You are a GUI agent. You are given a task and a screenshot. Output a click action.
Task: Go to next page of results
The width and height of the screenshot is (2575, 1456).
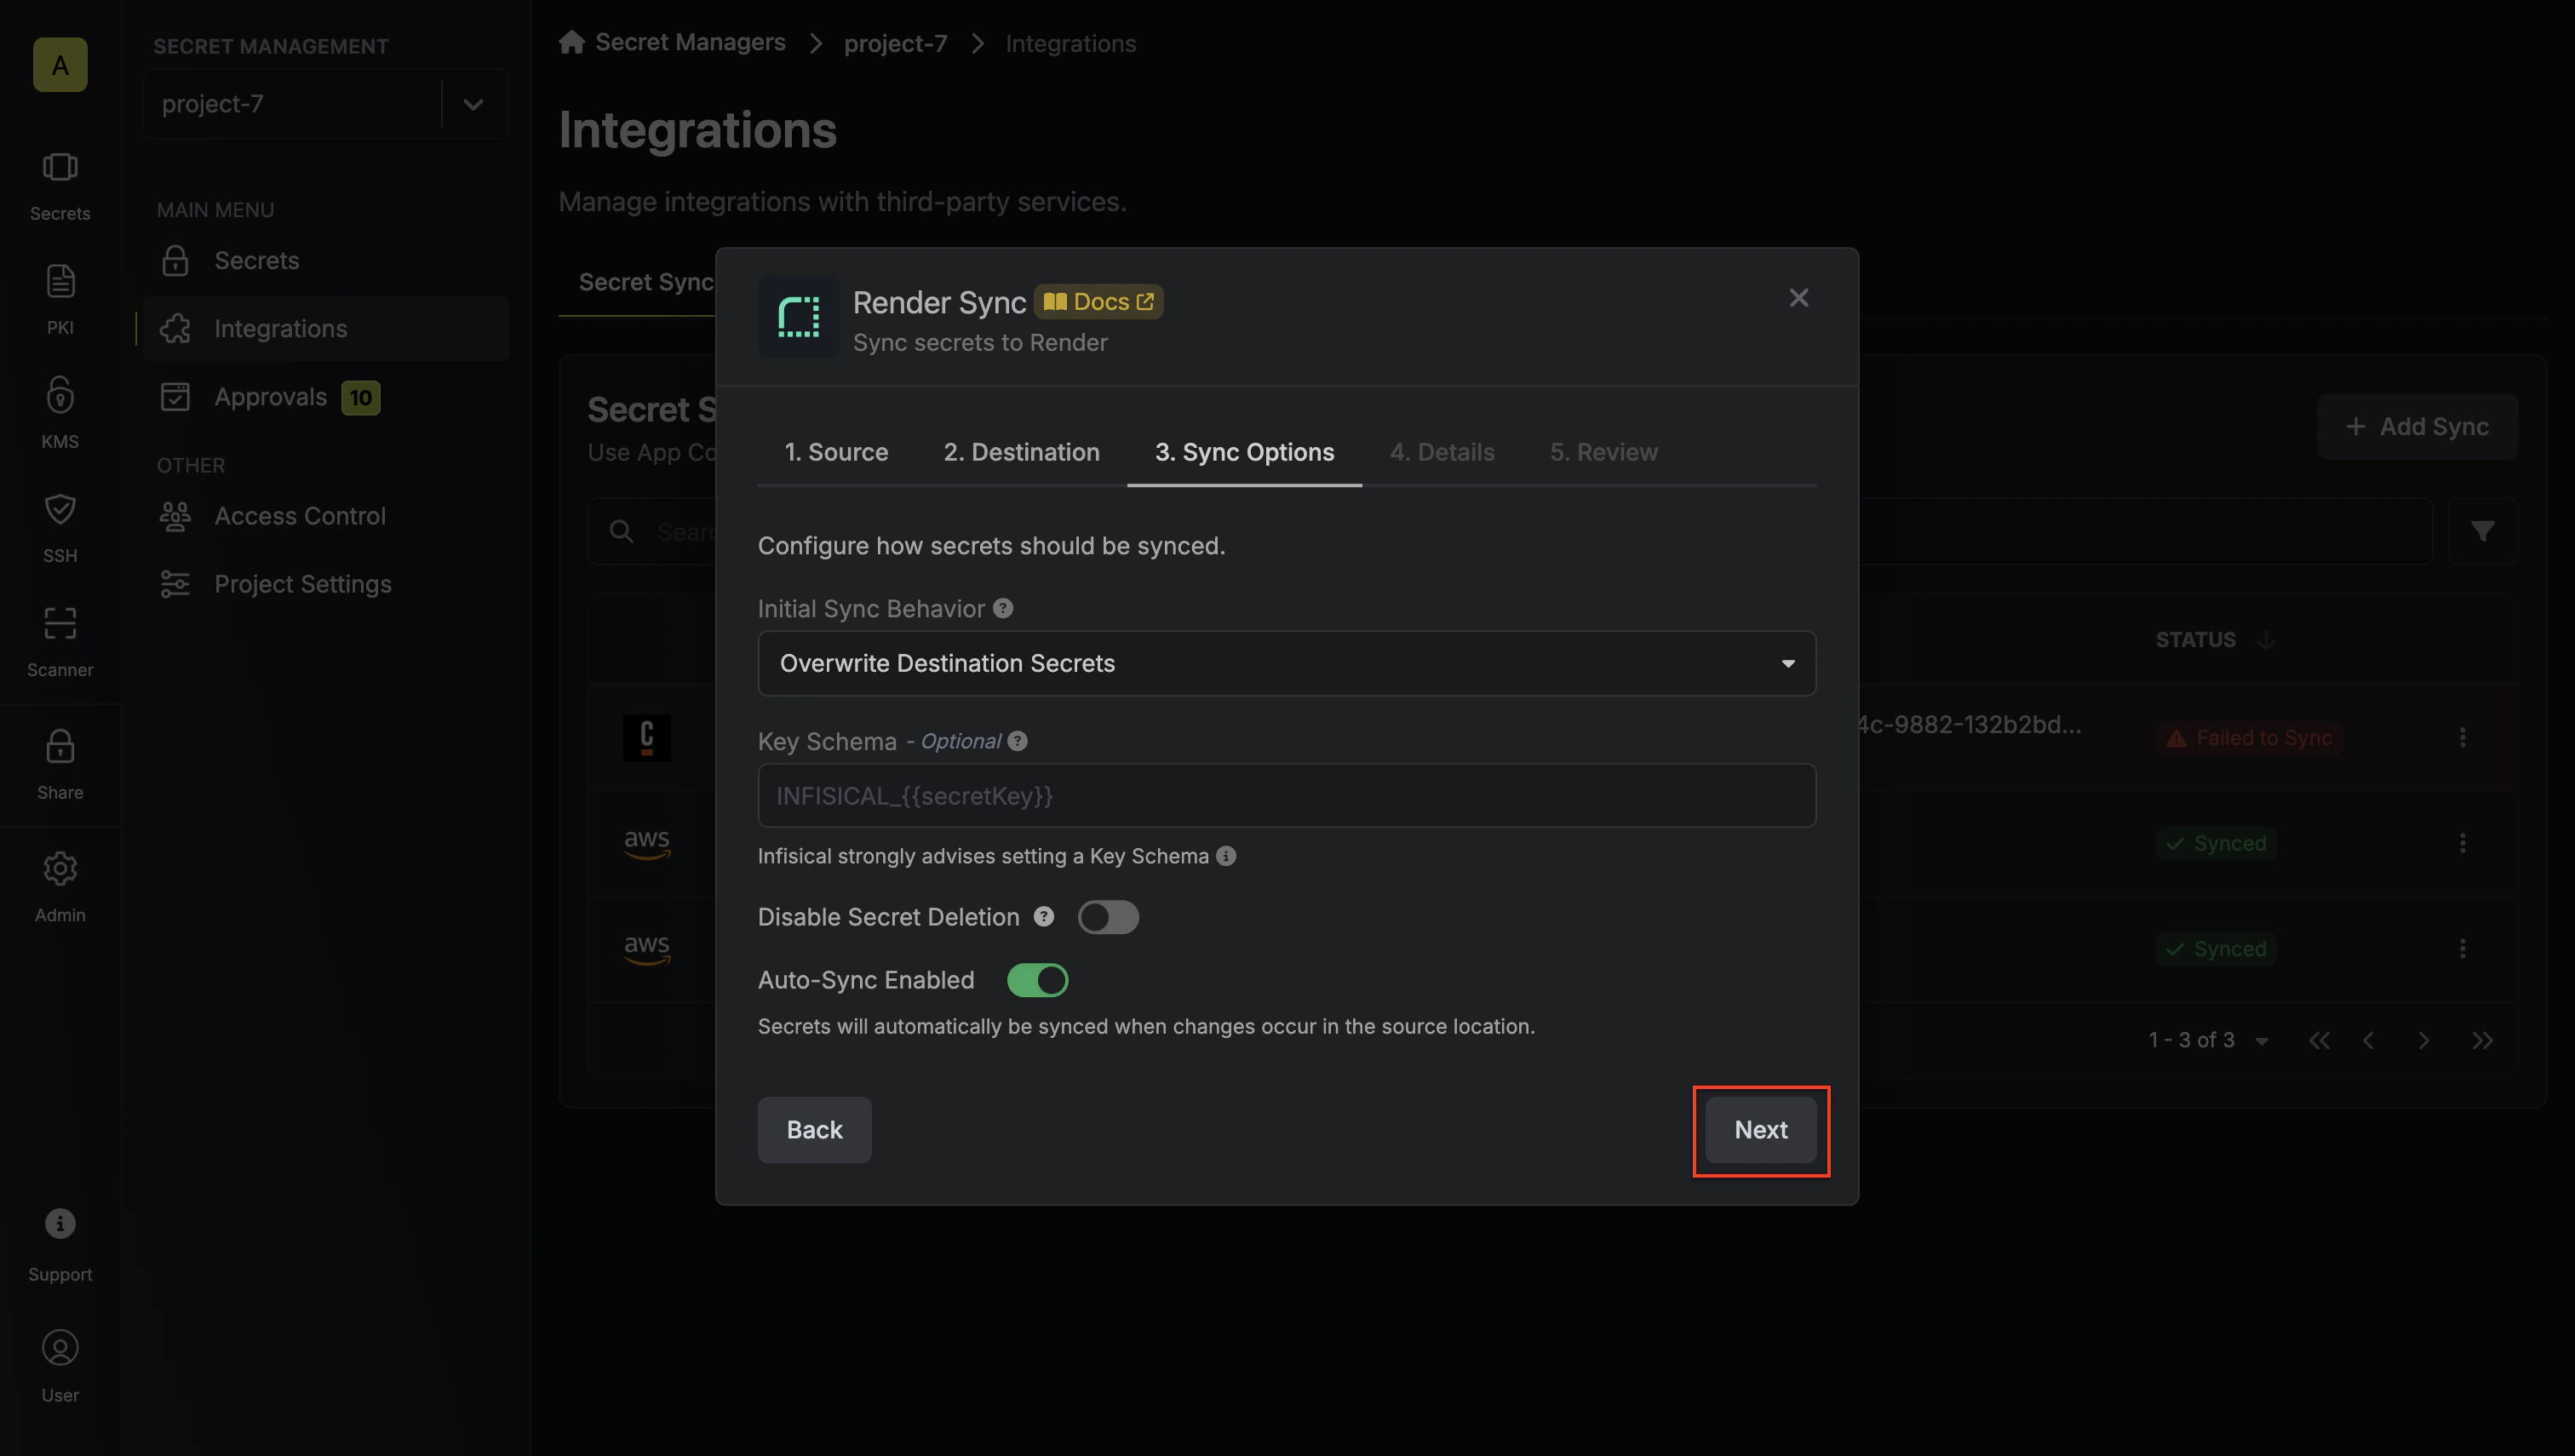2423,1041
